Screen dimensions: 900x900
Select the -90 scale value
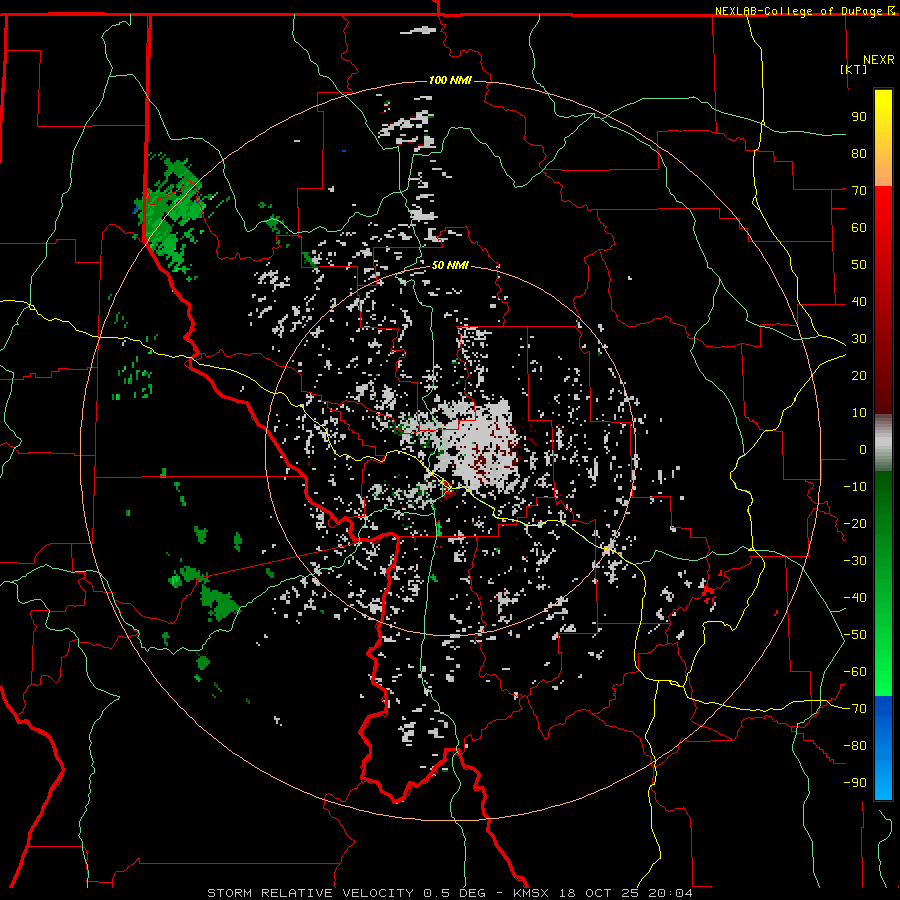[855, 783]
